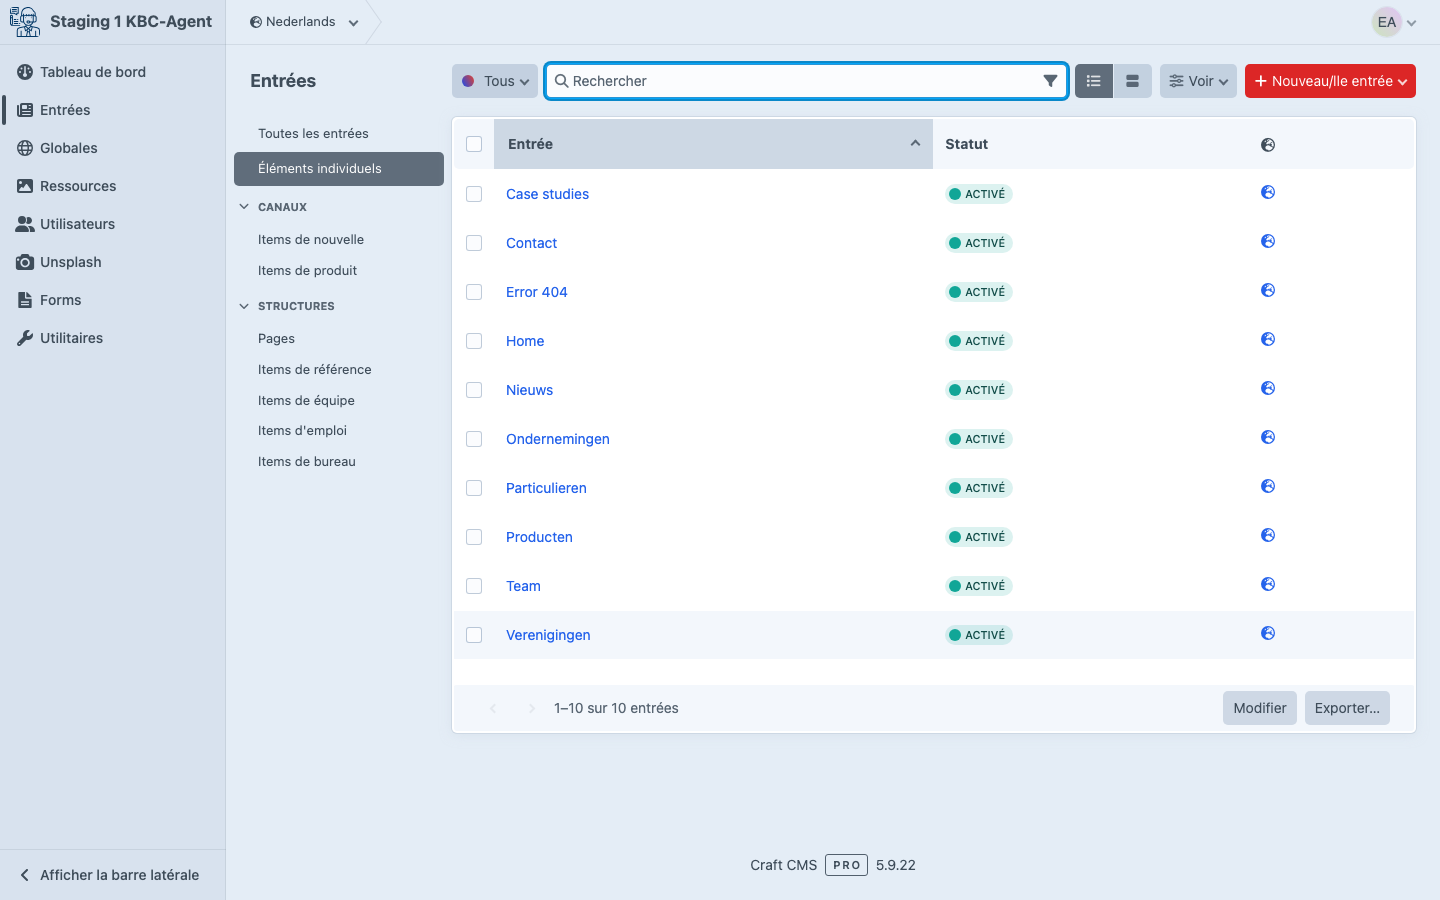This screenshot has width=1440, height=900.
Task: Click globe link icon in Team row
Action: click(x=1268, y=584)
